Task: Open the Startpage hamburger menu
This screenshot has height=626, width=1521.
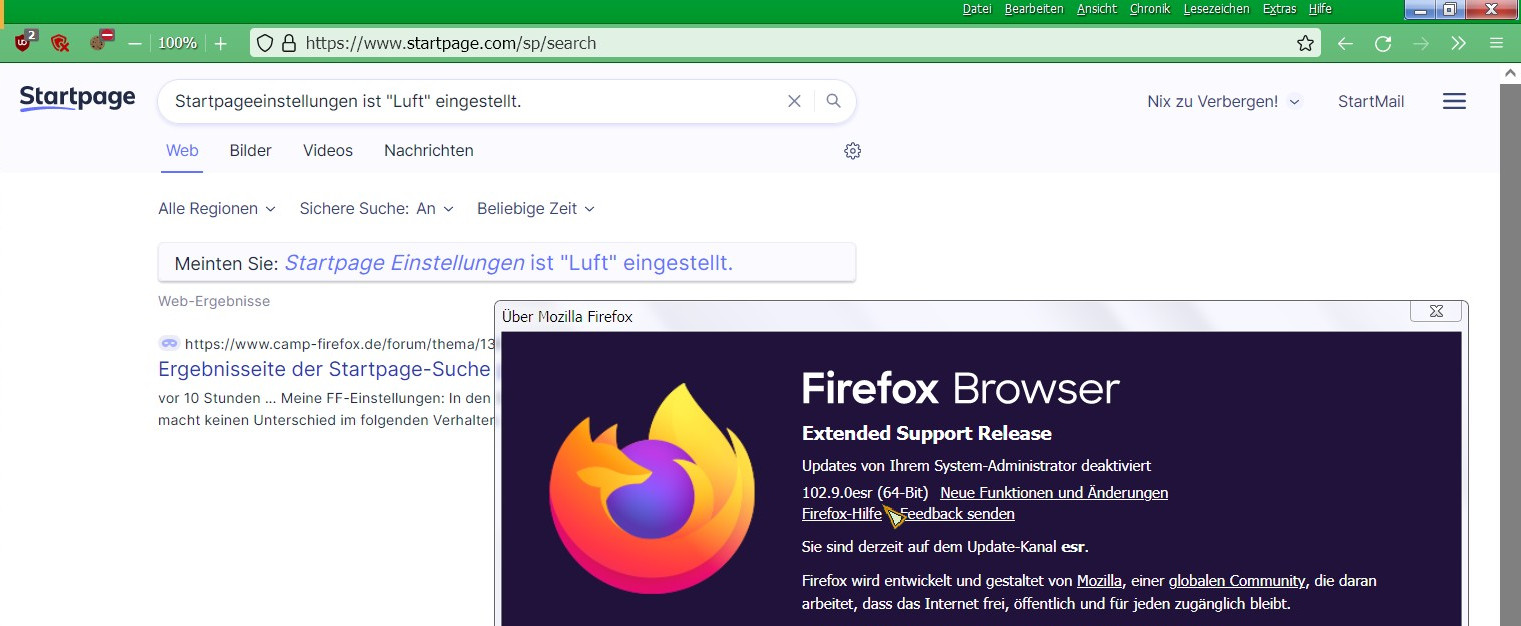Action: [x=1454, y=101]
